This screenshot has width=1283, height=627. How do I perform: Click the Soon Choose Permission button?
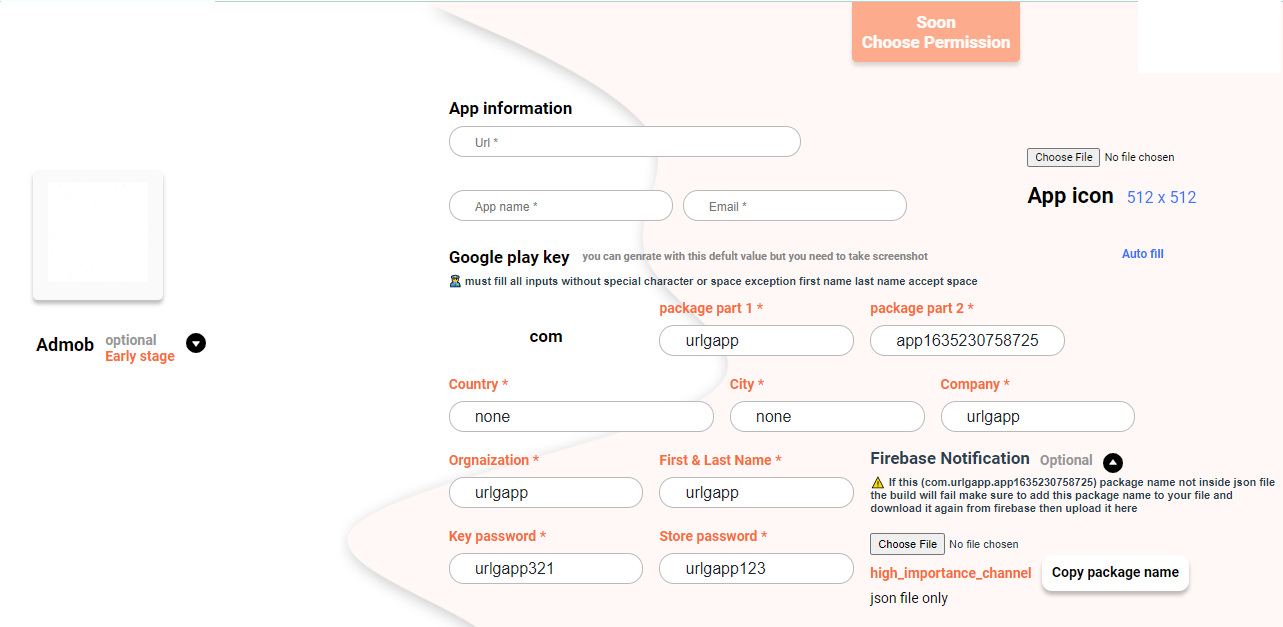[936, 32]
